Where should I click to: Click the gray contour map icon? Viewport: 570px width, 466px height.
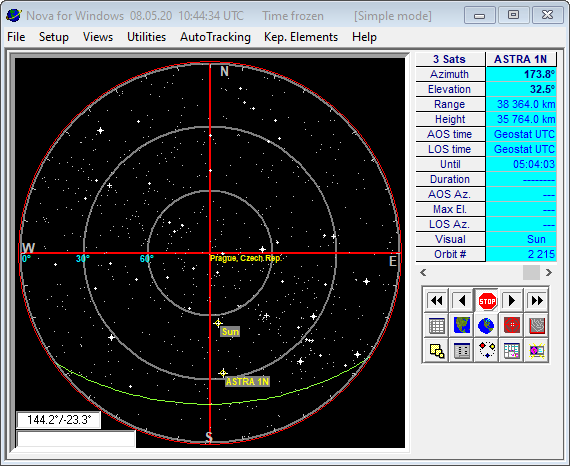(537, 325)
